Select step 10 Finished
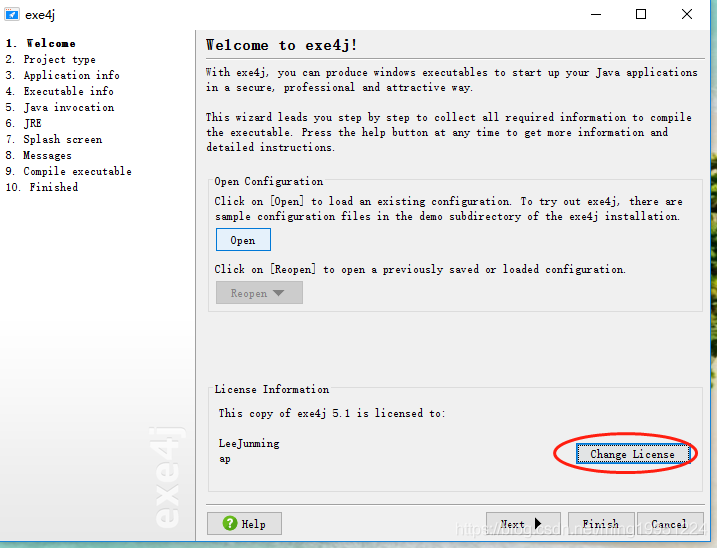This screenshot has width=717, height=548. [x=42, y=188]
